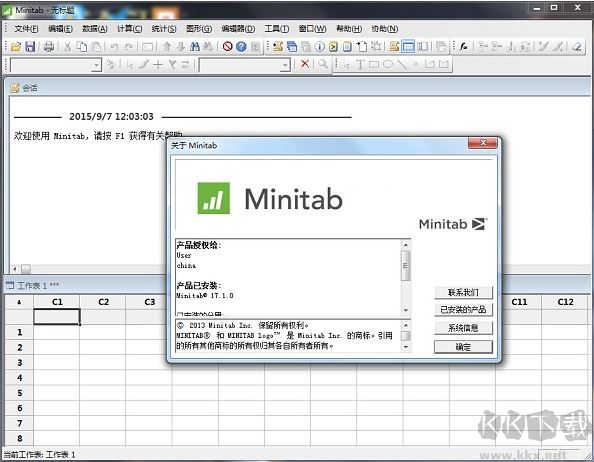The height and width of the screenshot is (462, 594).
Task: Click the 会话 session window title
Action: (x=30, y=88)
